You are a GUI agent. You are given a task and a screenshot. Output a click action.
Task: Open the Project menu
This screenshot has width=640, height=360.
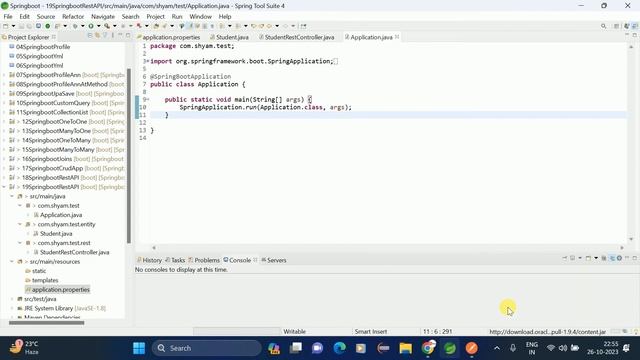coord(156,16)
